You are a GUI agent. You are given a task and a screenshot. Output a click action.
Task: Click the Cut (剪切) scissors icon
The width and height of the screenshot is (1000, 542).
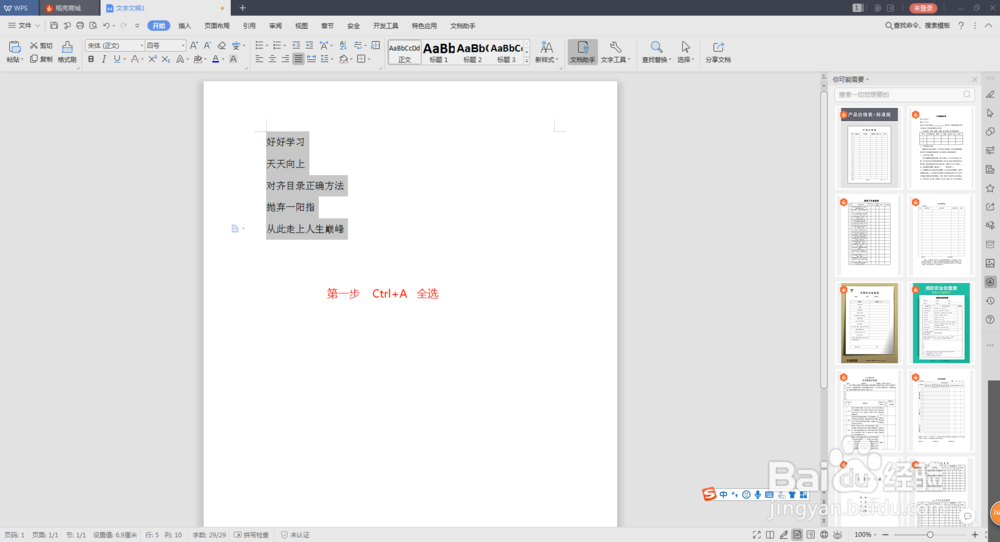[x=34, y=46]
